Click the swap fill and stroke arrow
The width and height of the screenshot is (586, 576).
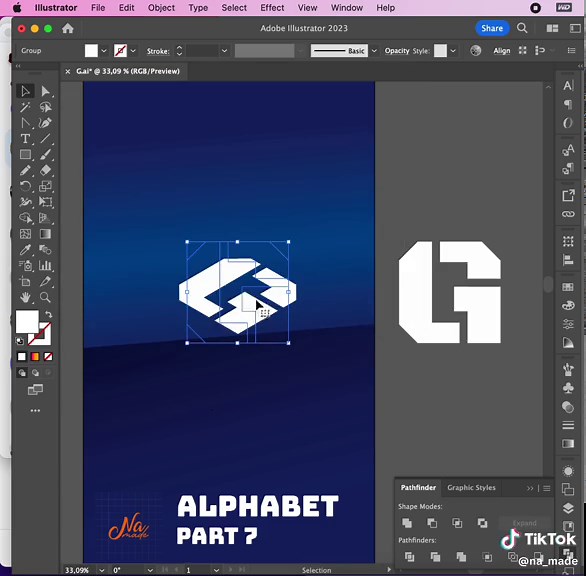point(48,314)
